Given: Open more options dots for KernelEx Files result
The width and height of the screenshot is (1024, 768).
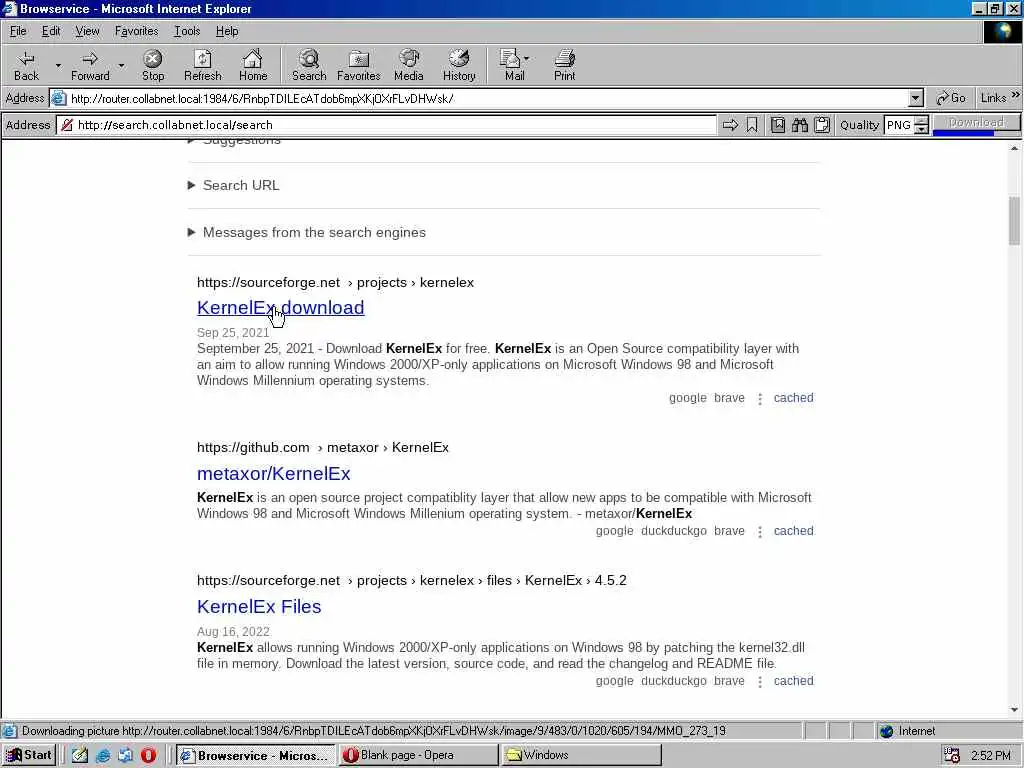Looking at the screenshot, I should 760,681.
